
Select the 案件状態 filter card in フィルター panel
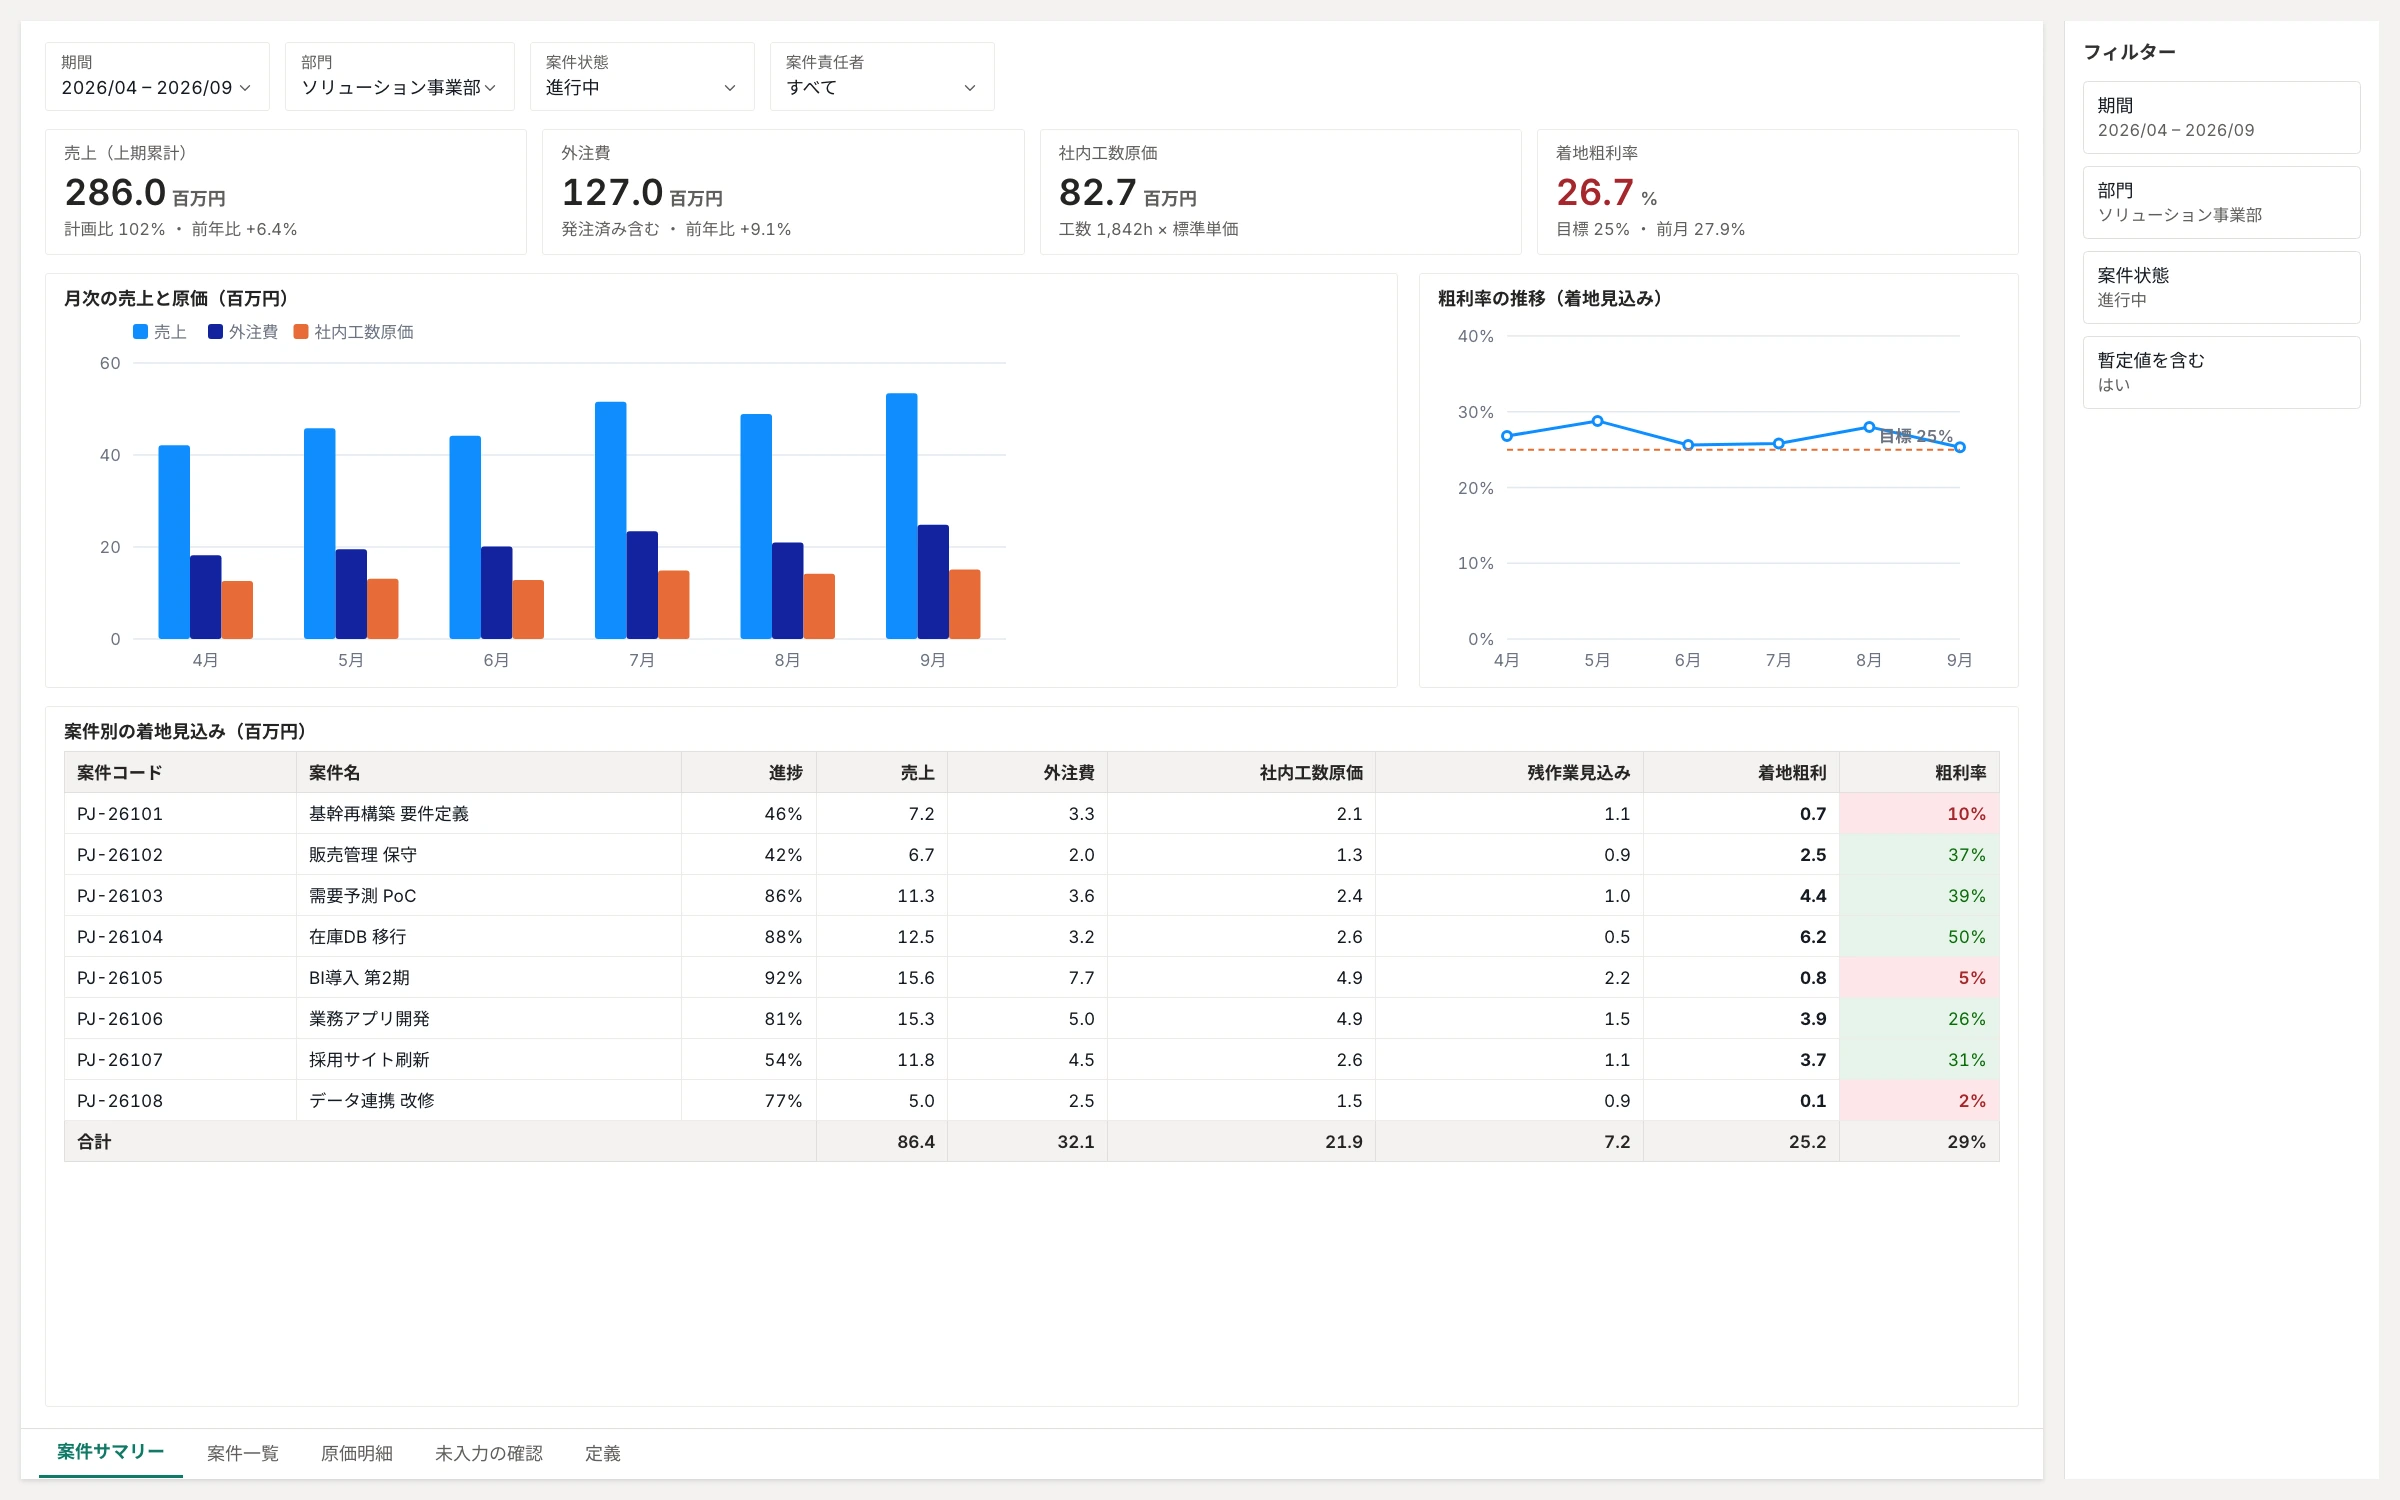click(2221, 287)
